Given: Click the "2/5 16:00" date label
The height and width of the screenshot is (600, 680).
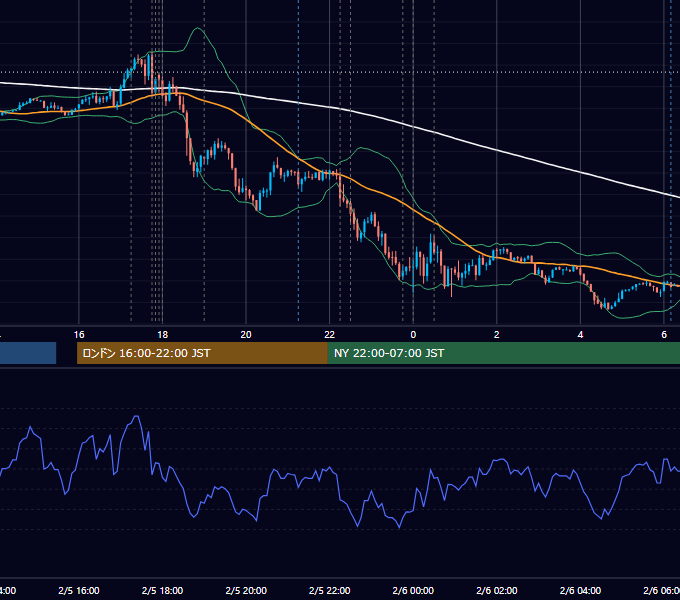Looking at the screenshot, I should (79, 590).
